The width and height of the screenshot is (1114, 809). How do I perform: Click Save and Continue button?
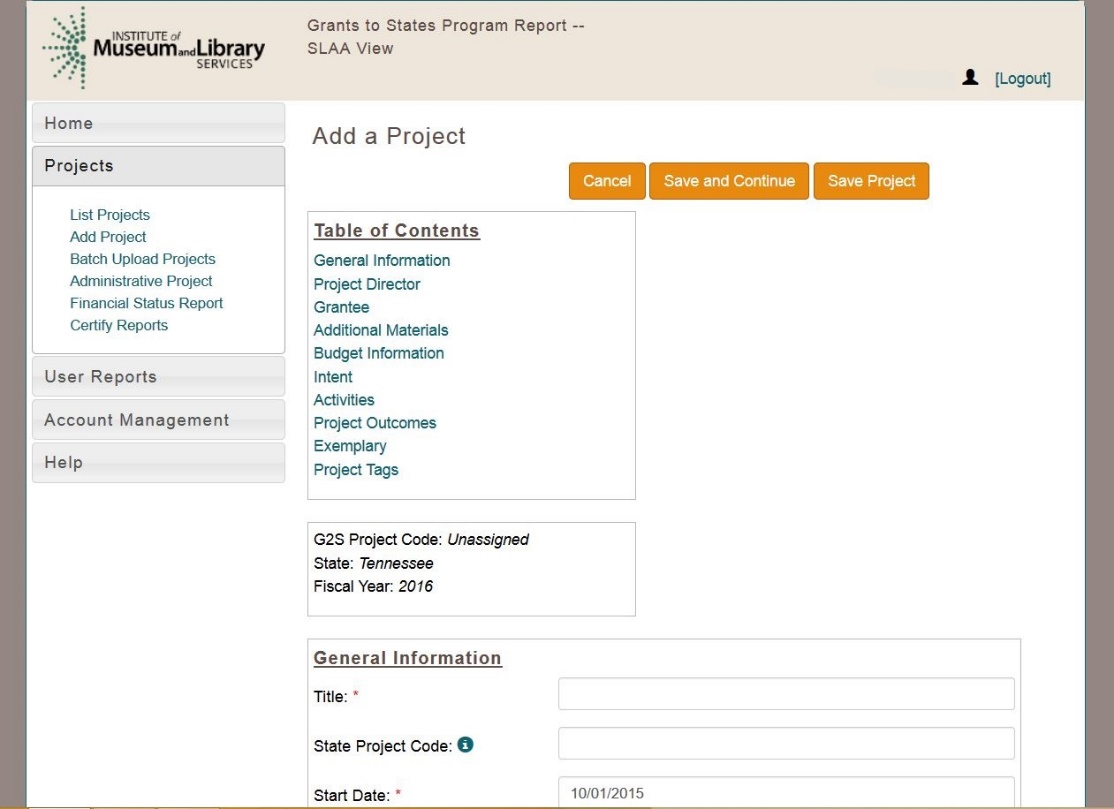729,181
